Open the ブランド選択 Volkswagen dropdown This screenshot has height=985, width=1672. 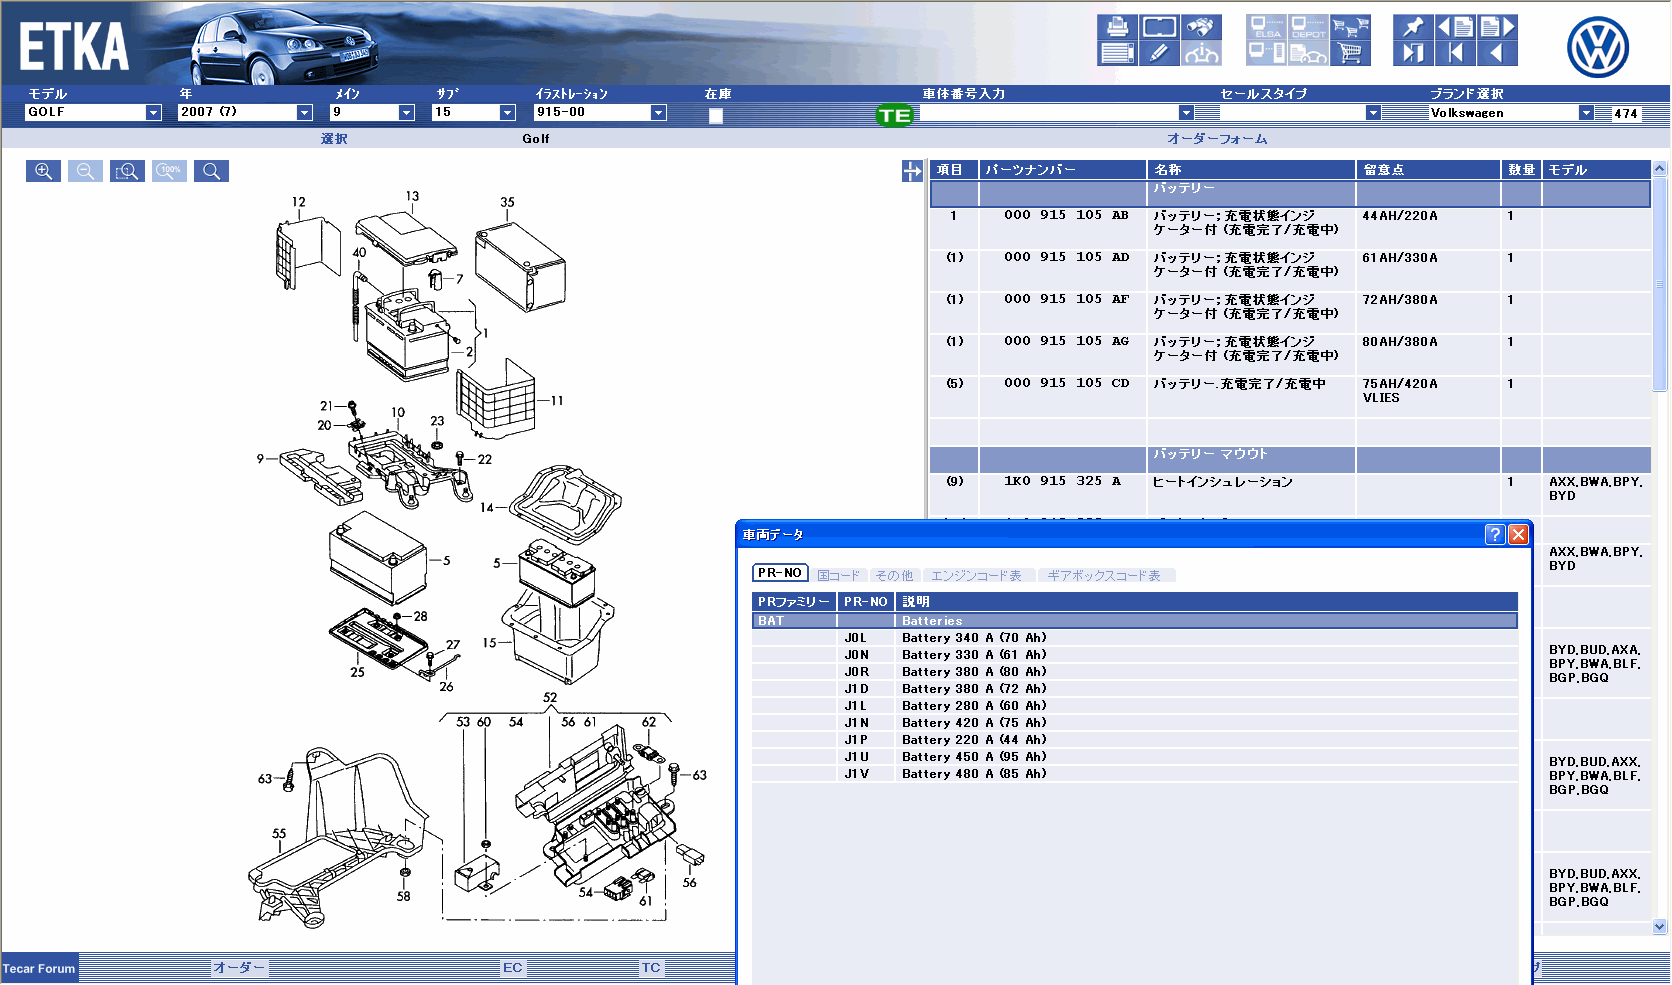[1586, 113]
